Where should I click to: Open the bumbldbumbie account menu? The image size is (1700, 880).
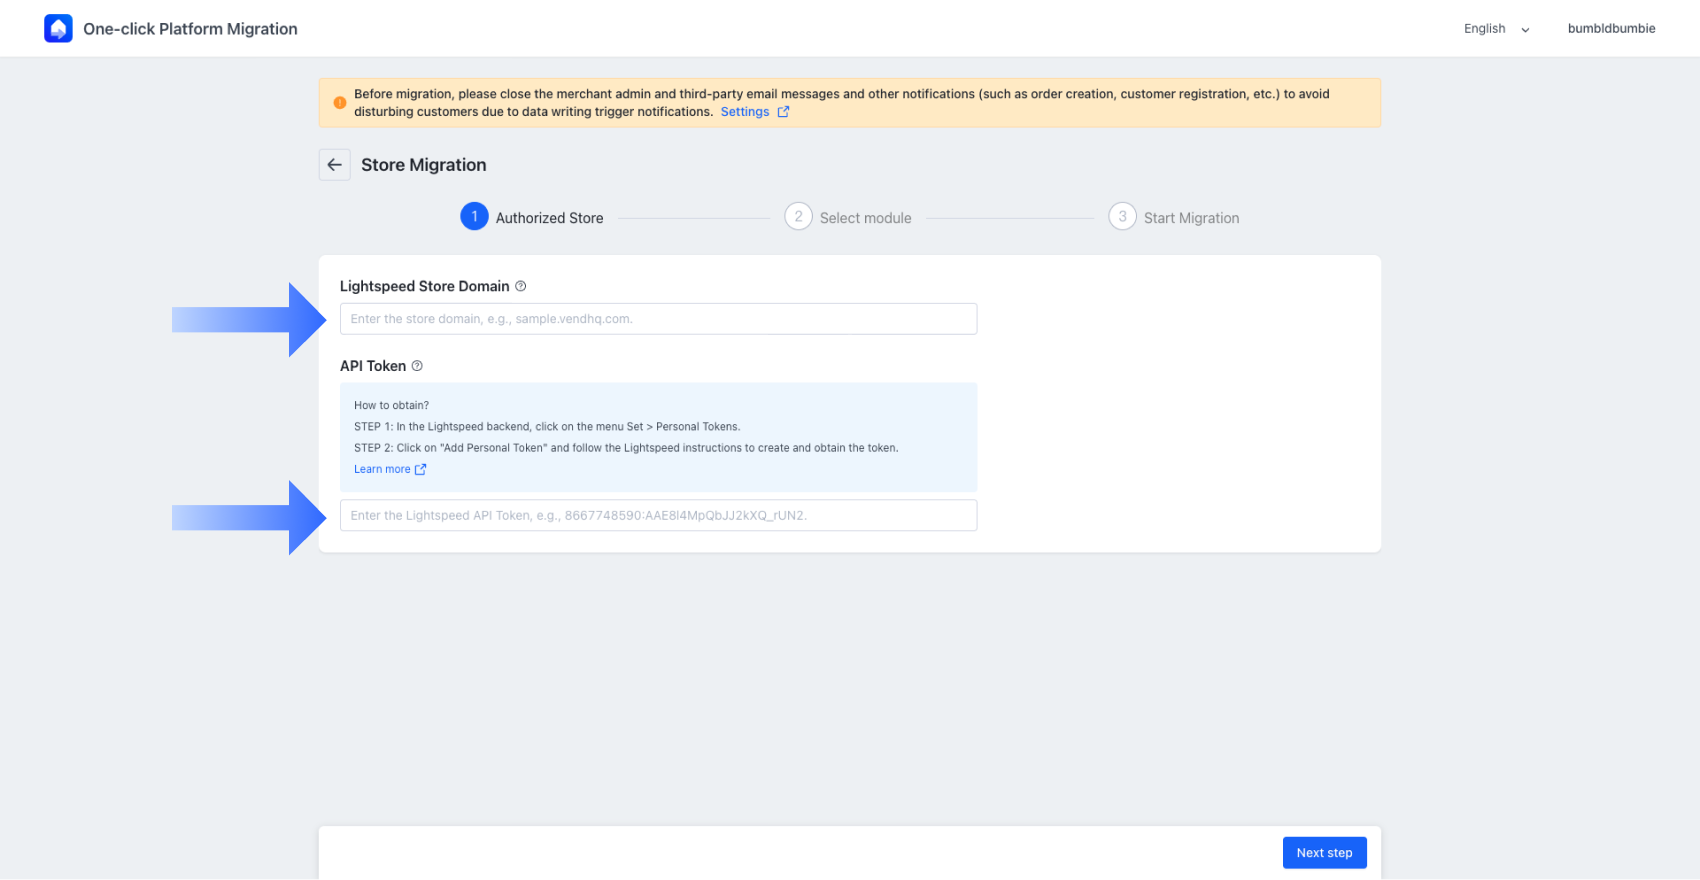tap(1611, 29)
